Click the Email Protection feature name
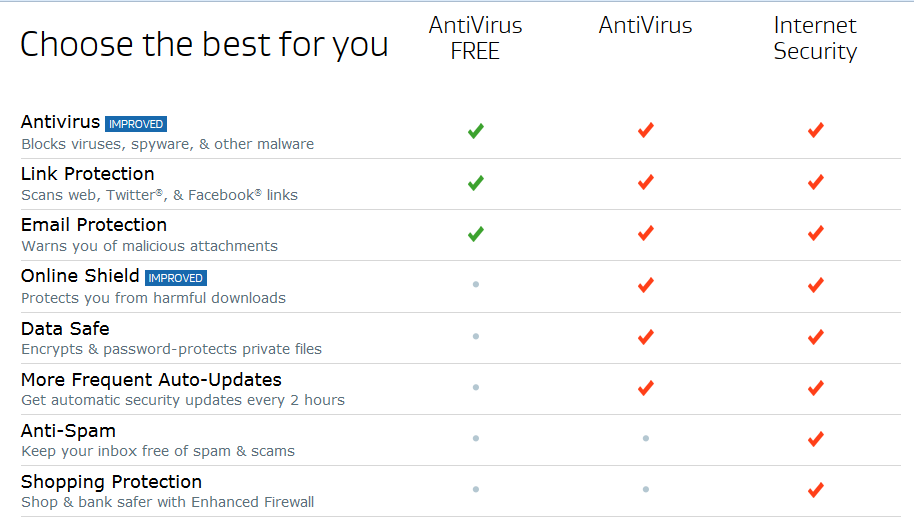The height and width of the screenshot is (527, 914). click(94, 225)
